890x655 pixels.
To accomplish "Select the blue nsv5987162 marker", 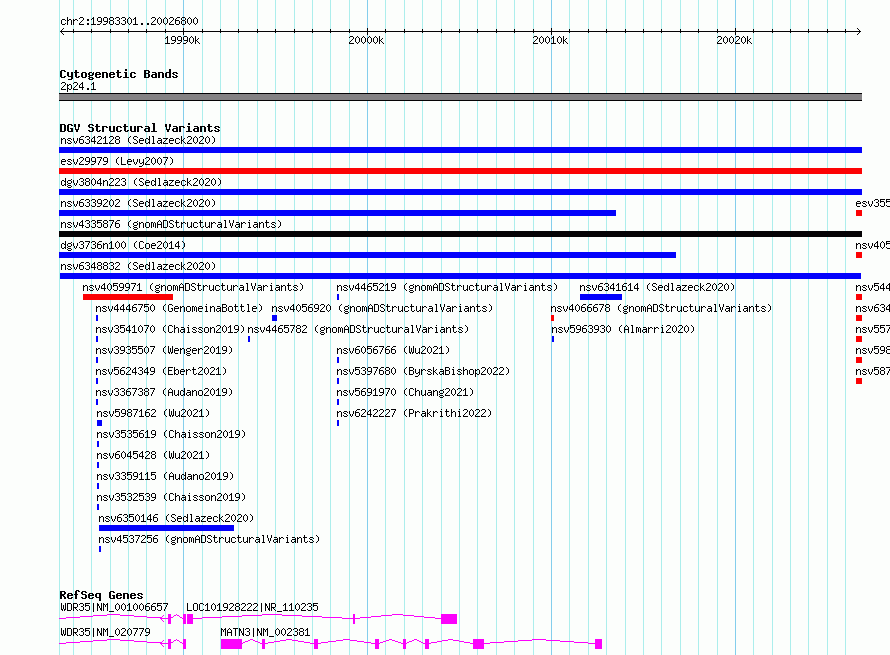I will tap(99, 423).
